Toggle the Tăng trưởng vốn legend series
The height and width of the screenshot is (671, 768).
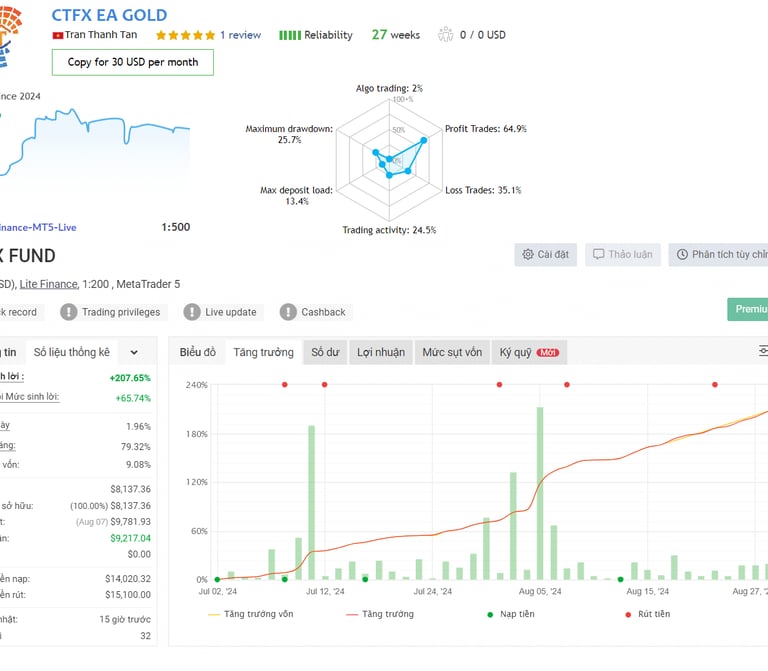coord(251,614)
